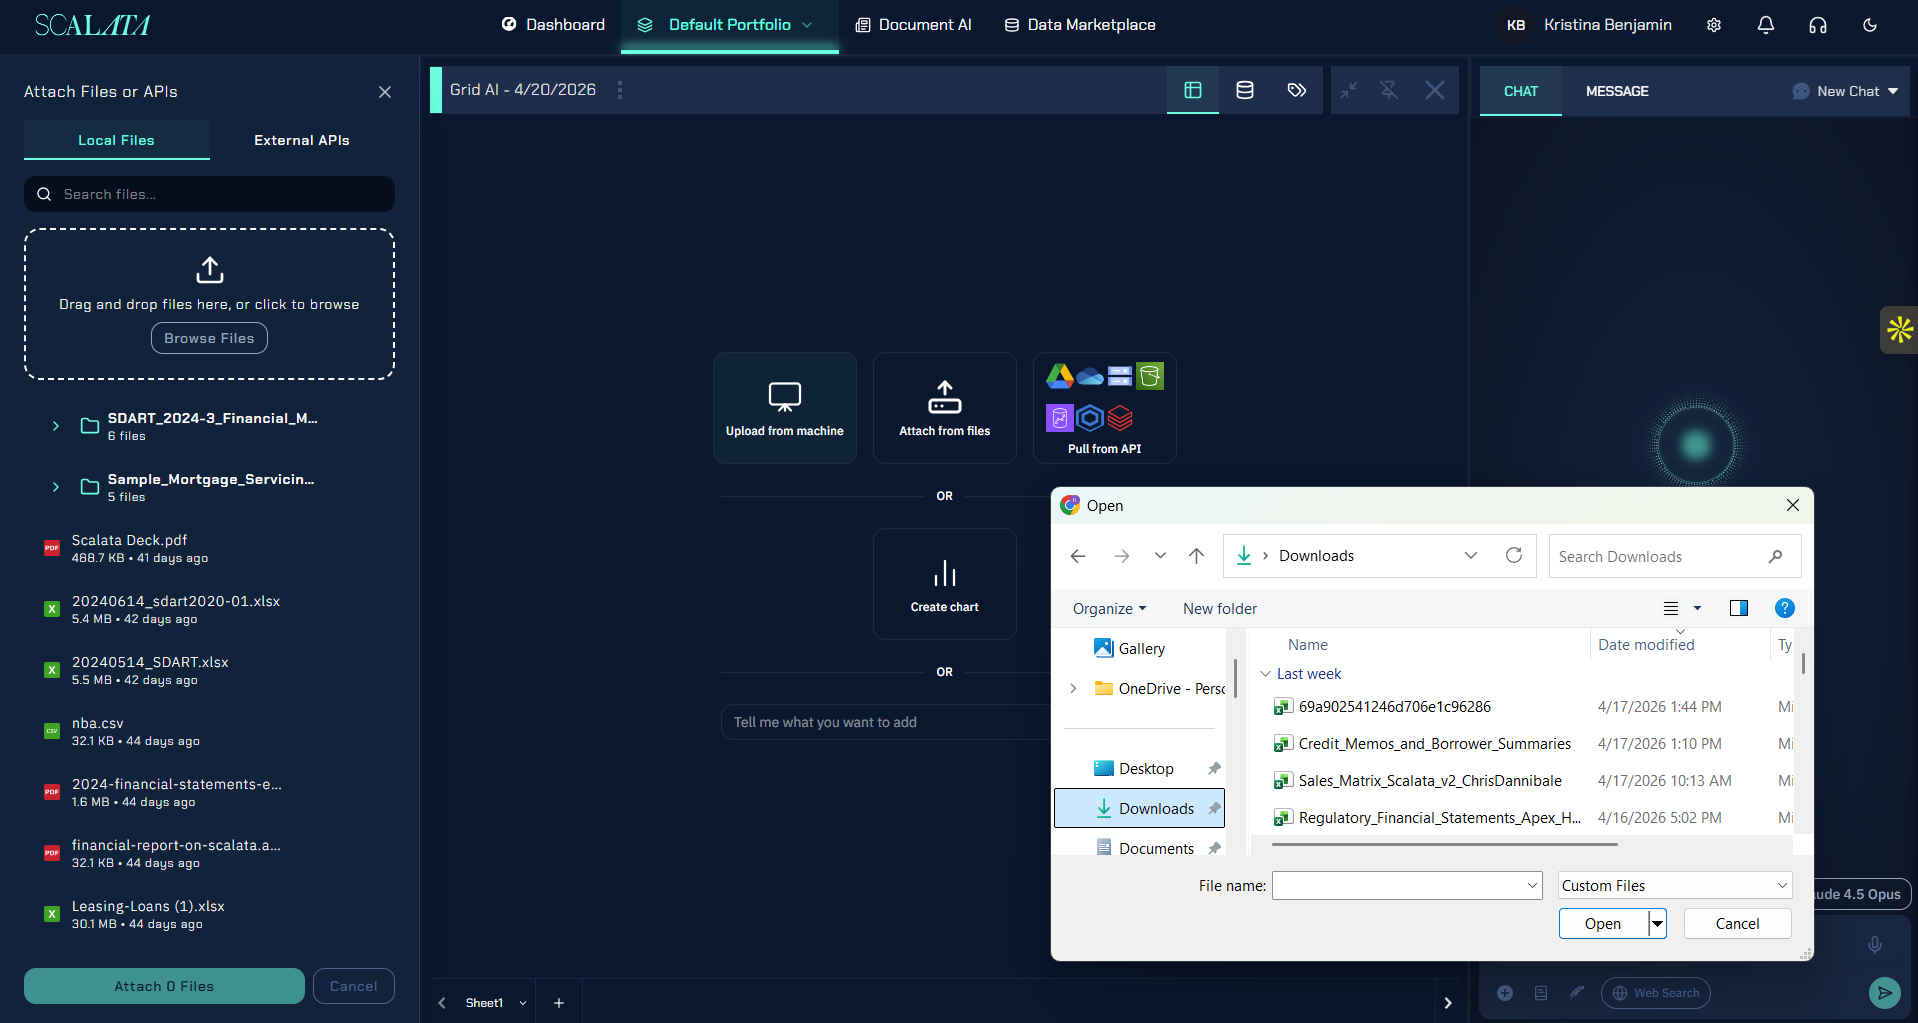
Task: Open recent locations dropdown in Open dialog
Action: (1160, 556)
